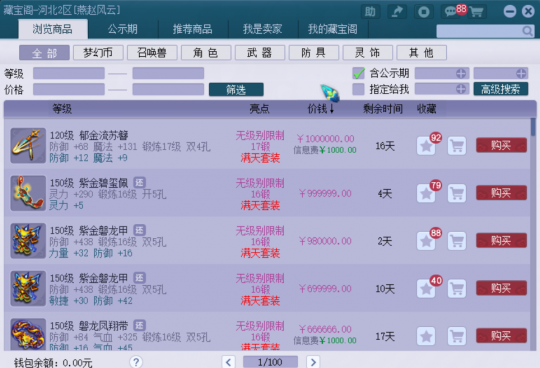
Task: Click the question mark help icon near wallet balance
Action: 136,362
